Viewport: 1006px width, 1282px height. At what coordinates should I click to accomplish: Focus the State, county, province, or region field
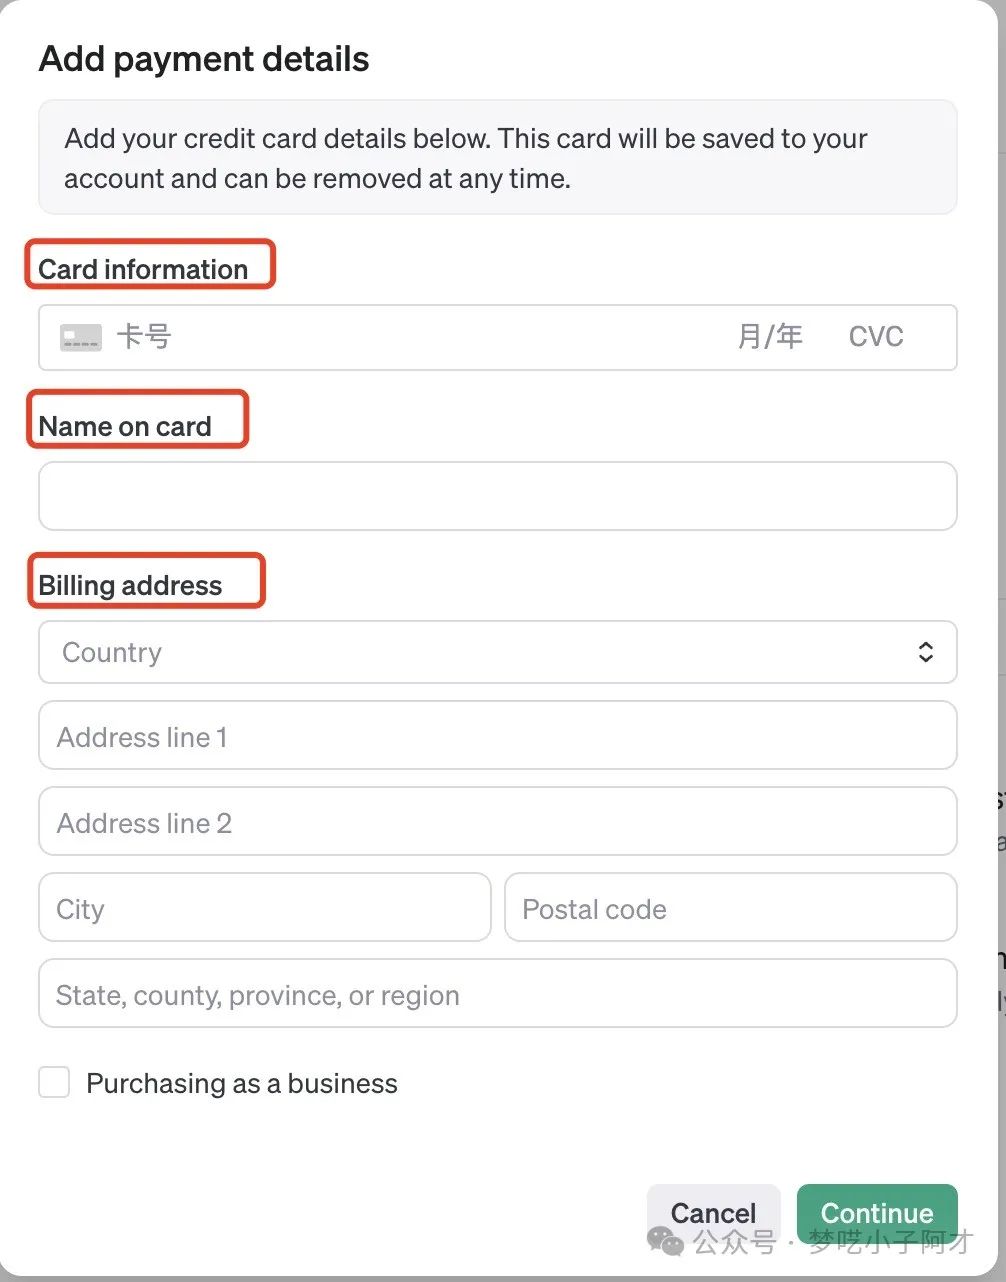coord(497,995)
